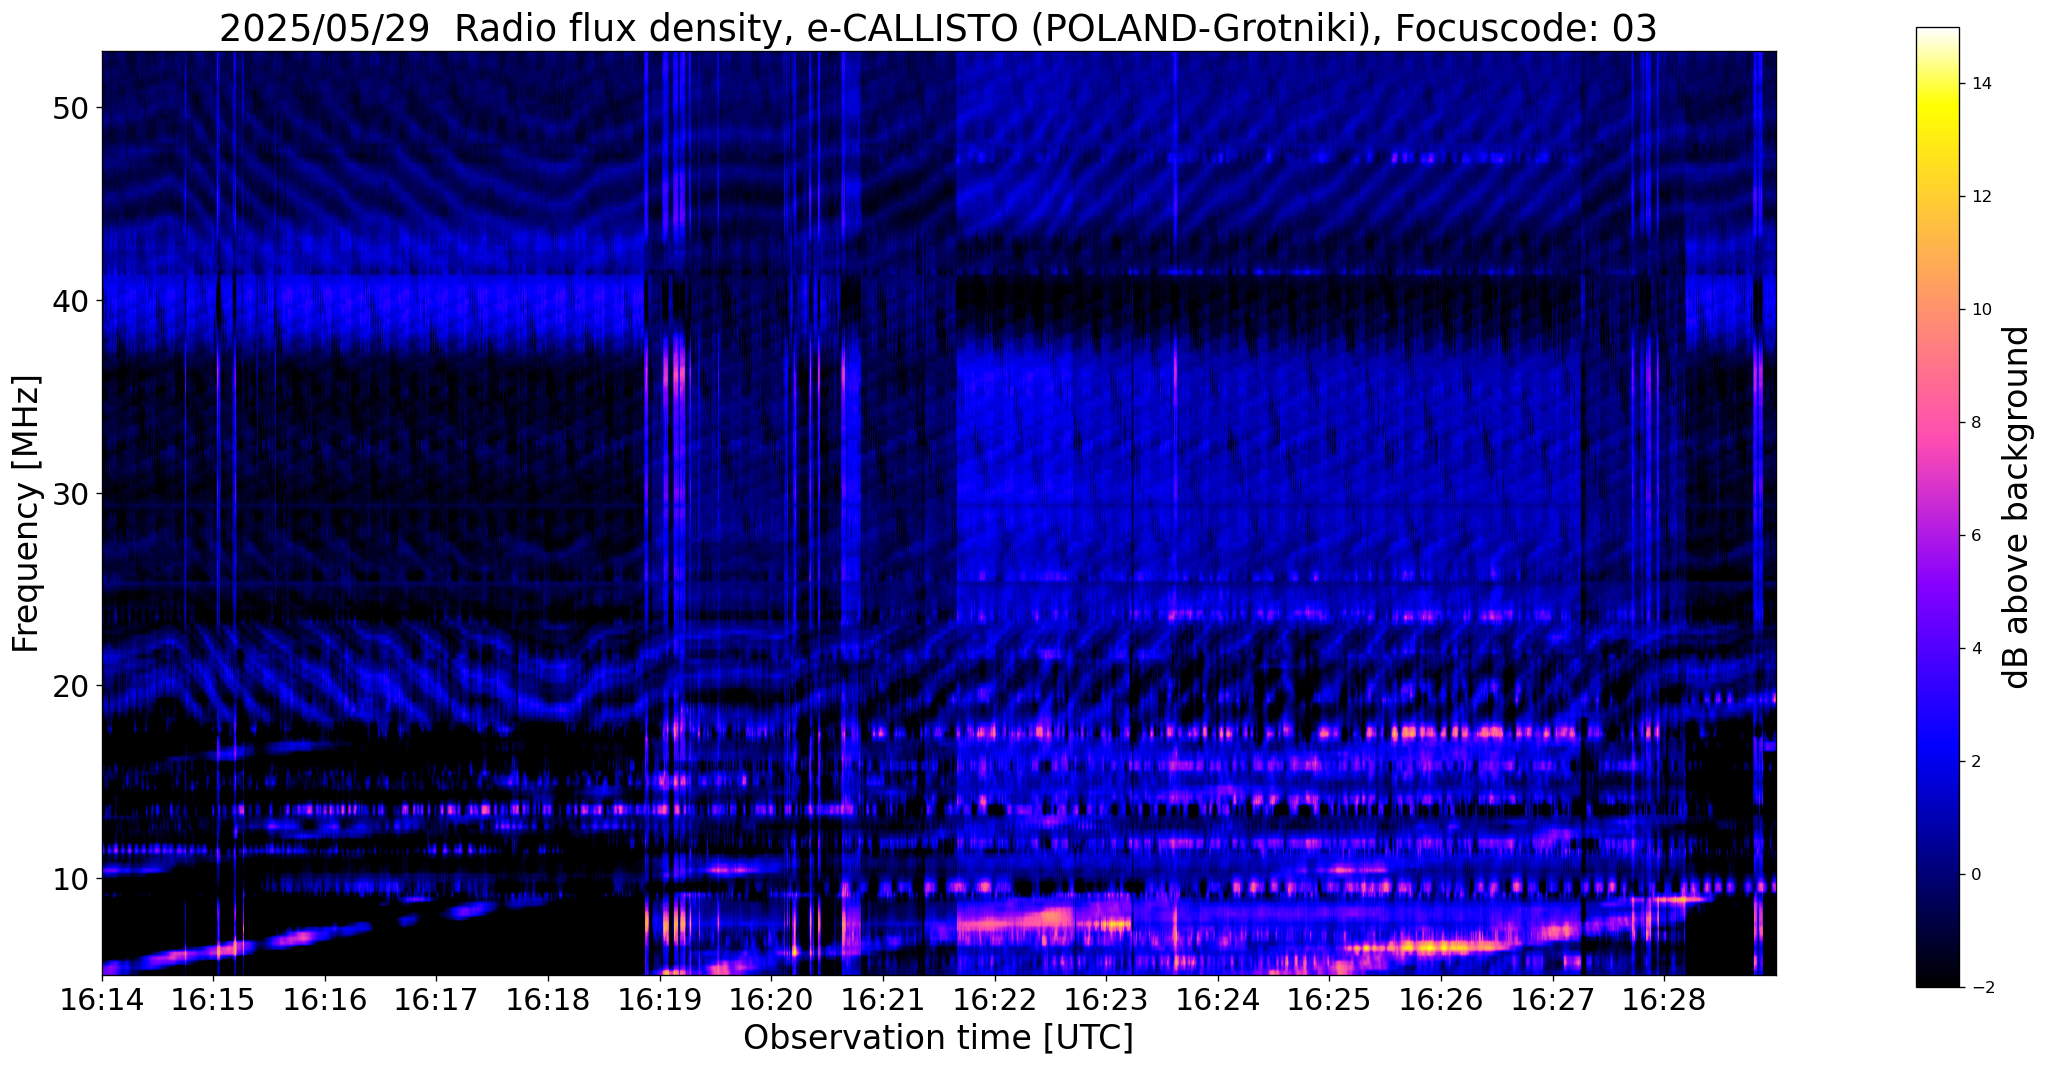Click the 20 MHz frequency tick label

coord(70,686)
